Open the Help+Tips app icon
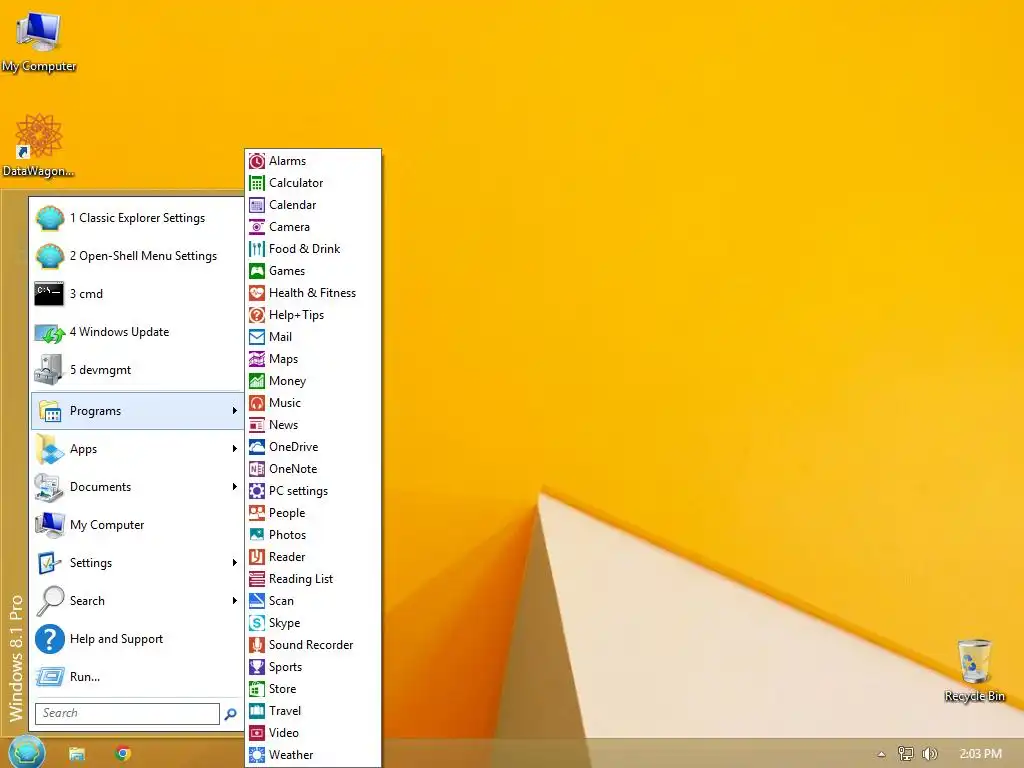This screenshot has height=768, width=1024. click(x=257, y=315)
